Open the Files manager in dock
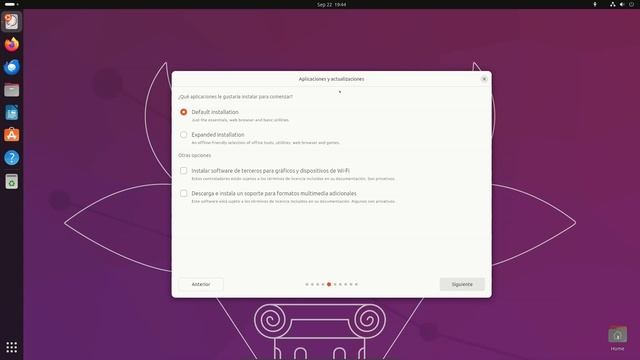 11,90
